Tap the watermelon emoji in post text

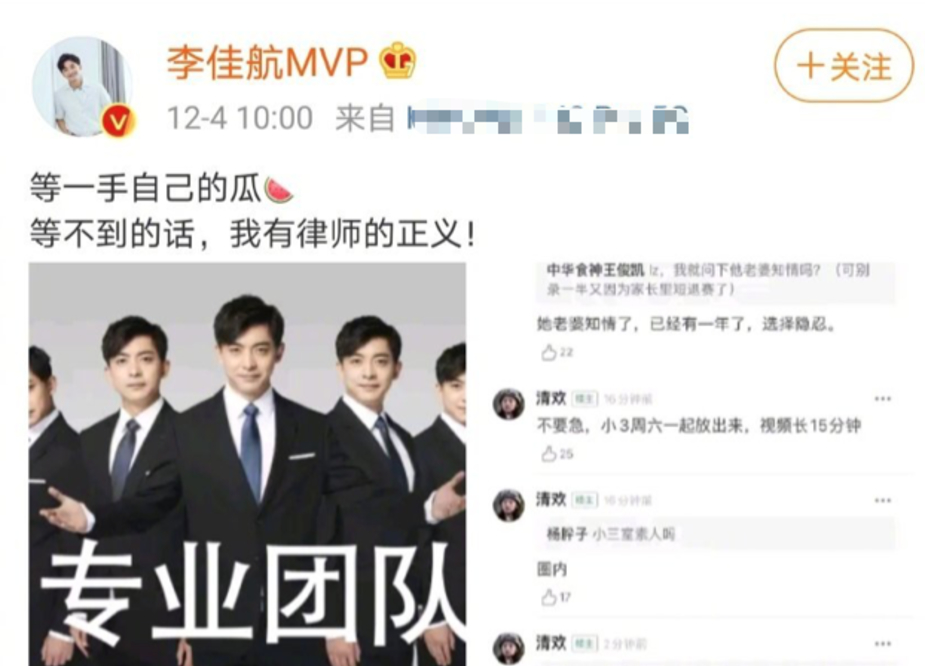278,190
